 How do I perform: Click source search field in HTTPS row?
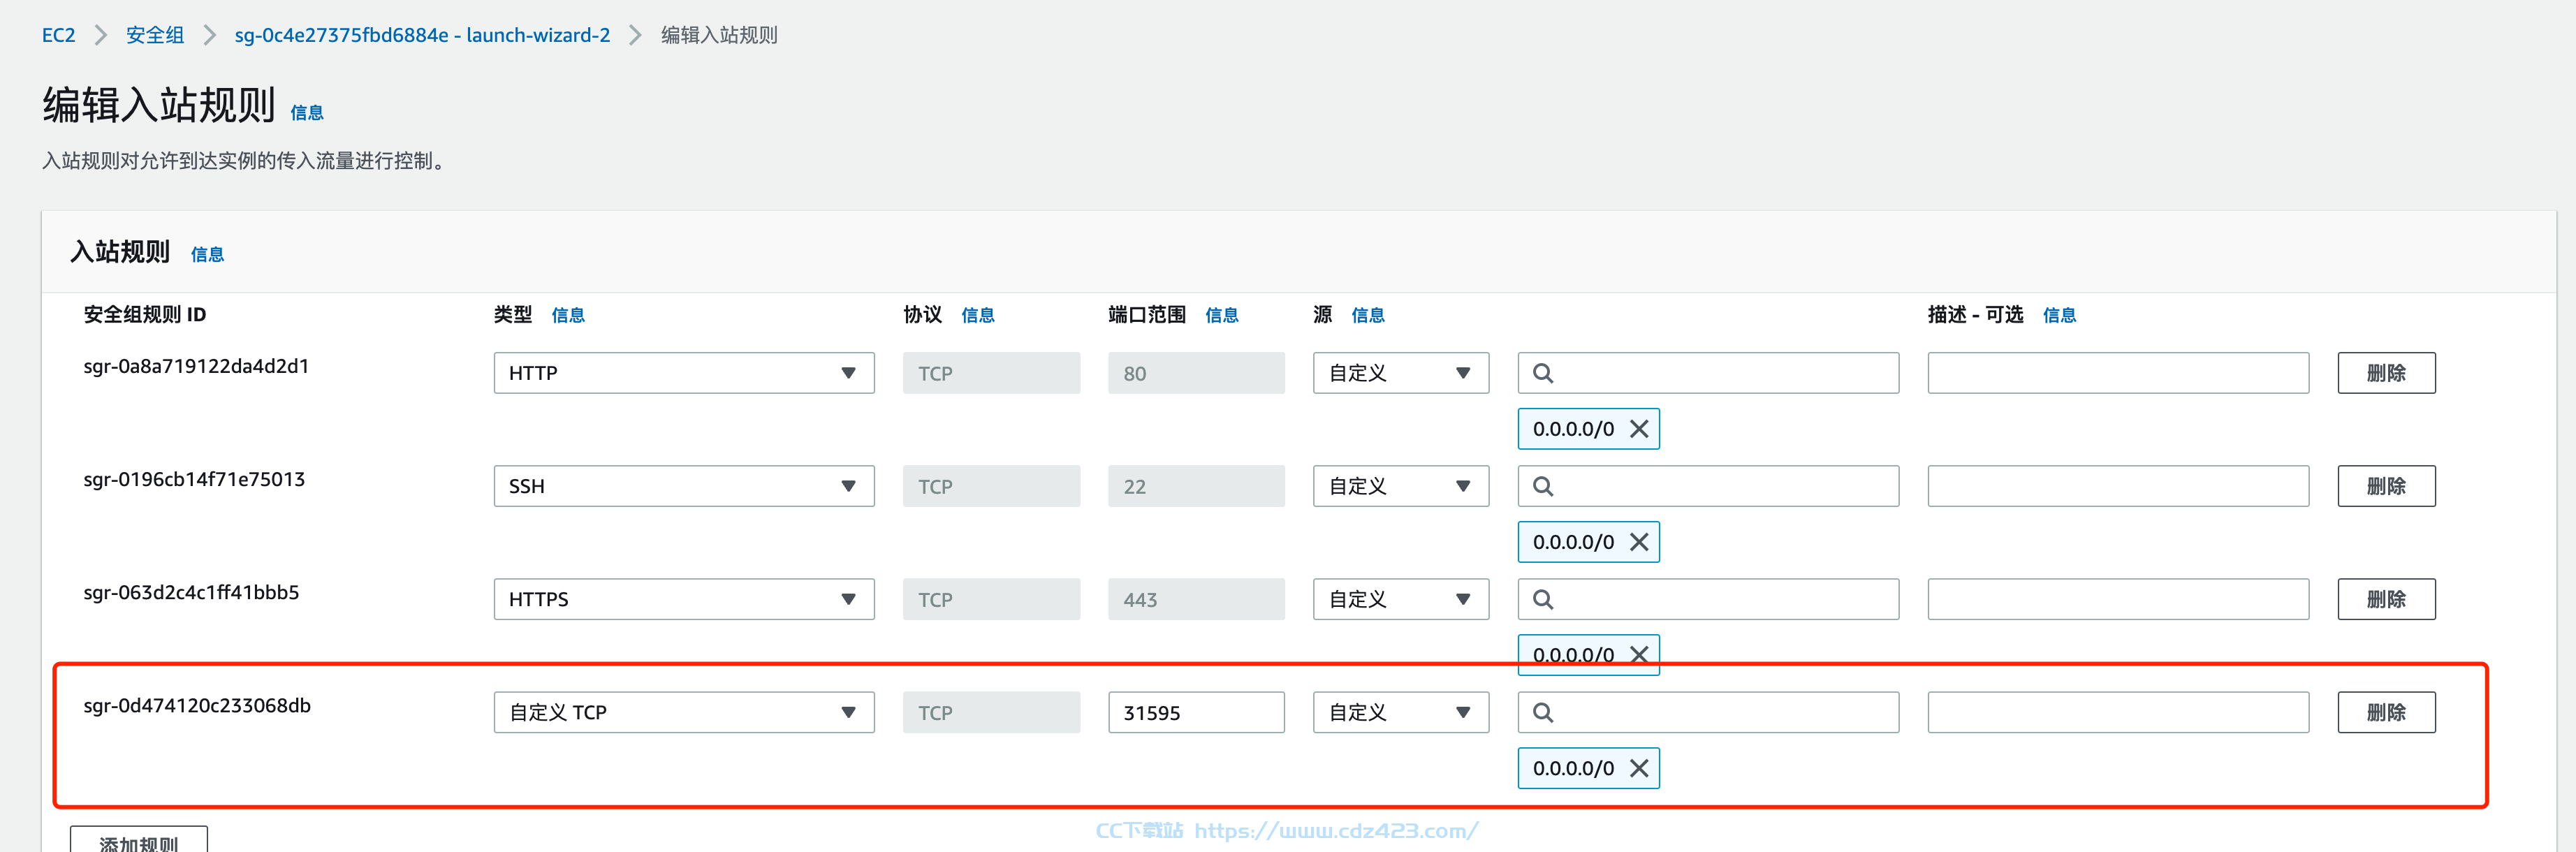click(x=1708, y=599)
